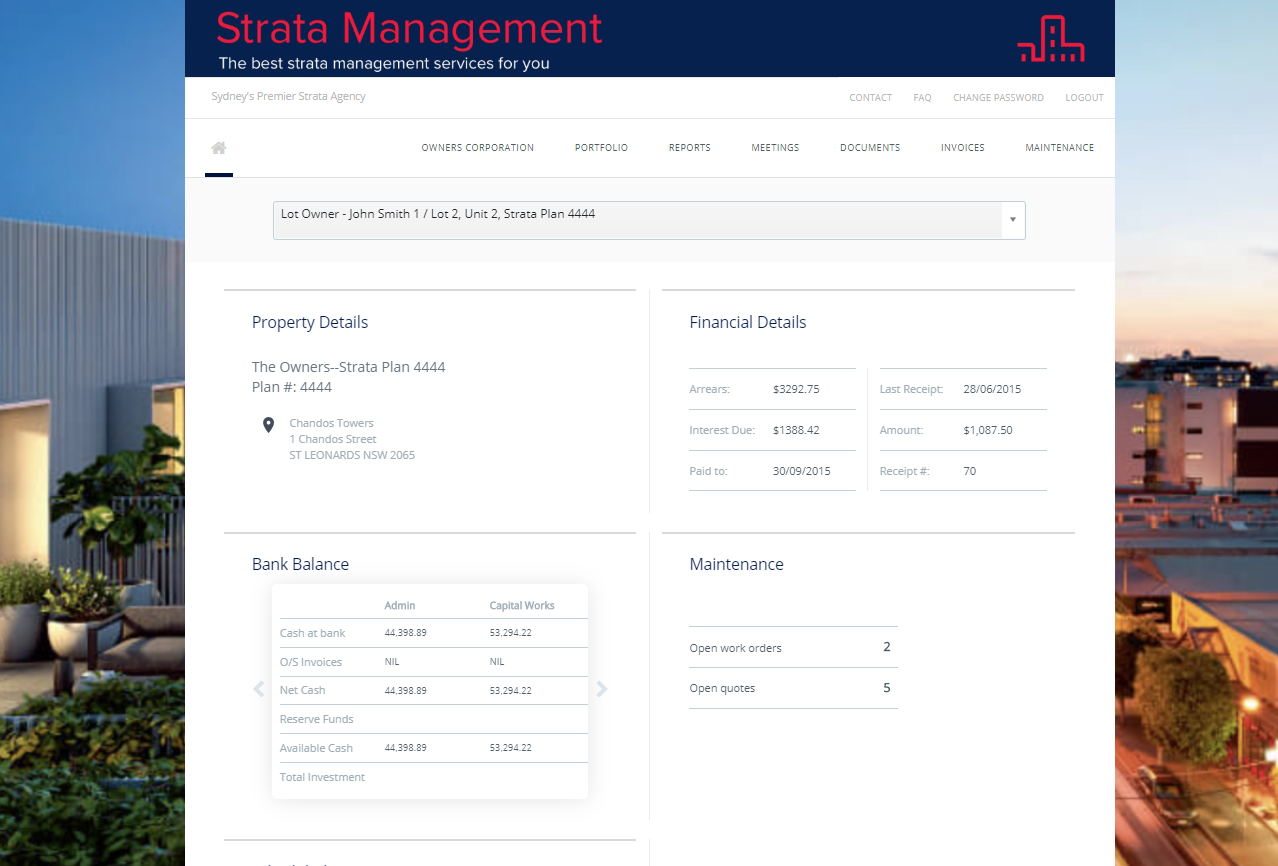Image resolution: width=1278 pixels, height=866 pixels.
Task: Open the Invoices menu
Action: pyautogui.click(x=963, y=148)
